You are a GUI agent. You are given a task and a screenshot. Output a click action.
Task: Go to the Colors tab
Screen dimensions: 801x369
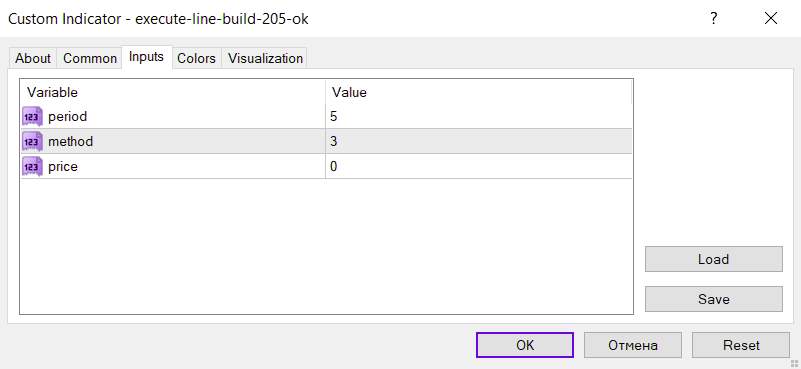[196, 58]
